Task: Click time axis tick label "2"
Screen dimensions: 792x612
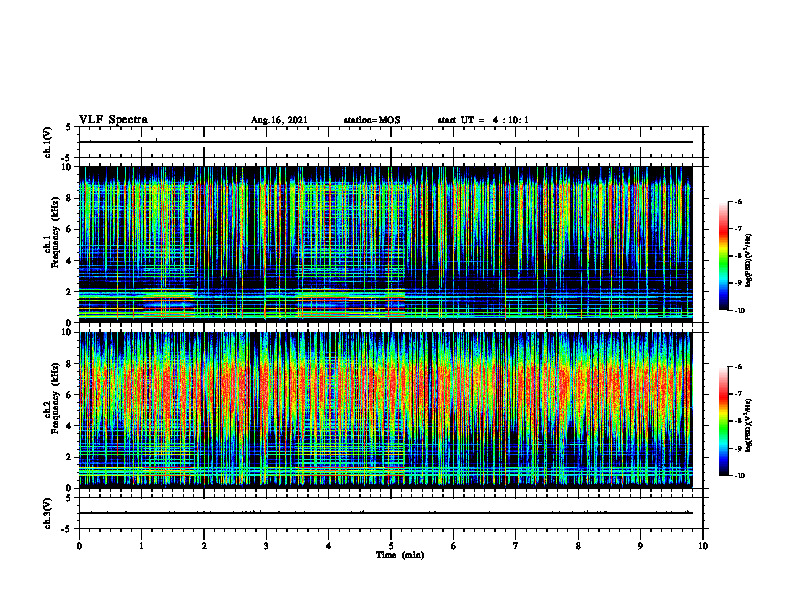Action: pos(204,546)
